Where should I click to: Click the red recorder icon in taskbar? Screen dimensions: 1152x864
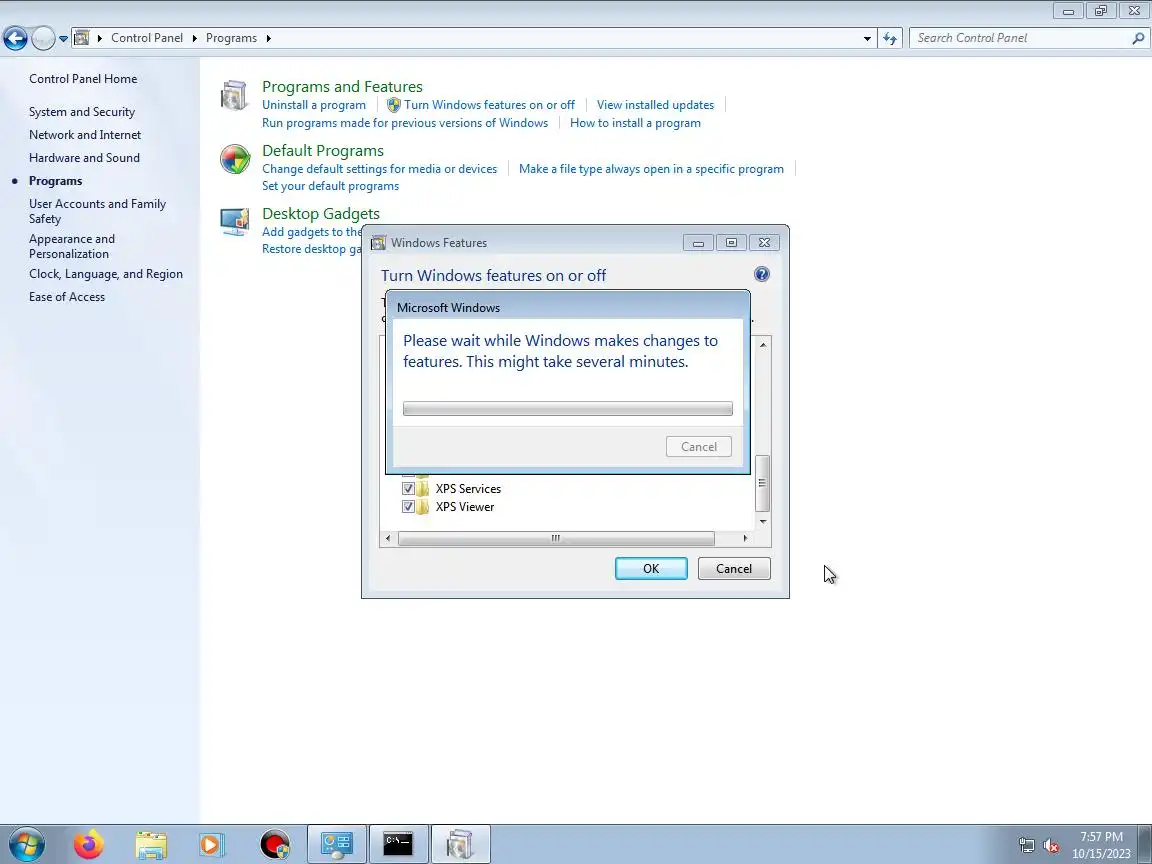[275, 844]
